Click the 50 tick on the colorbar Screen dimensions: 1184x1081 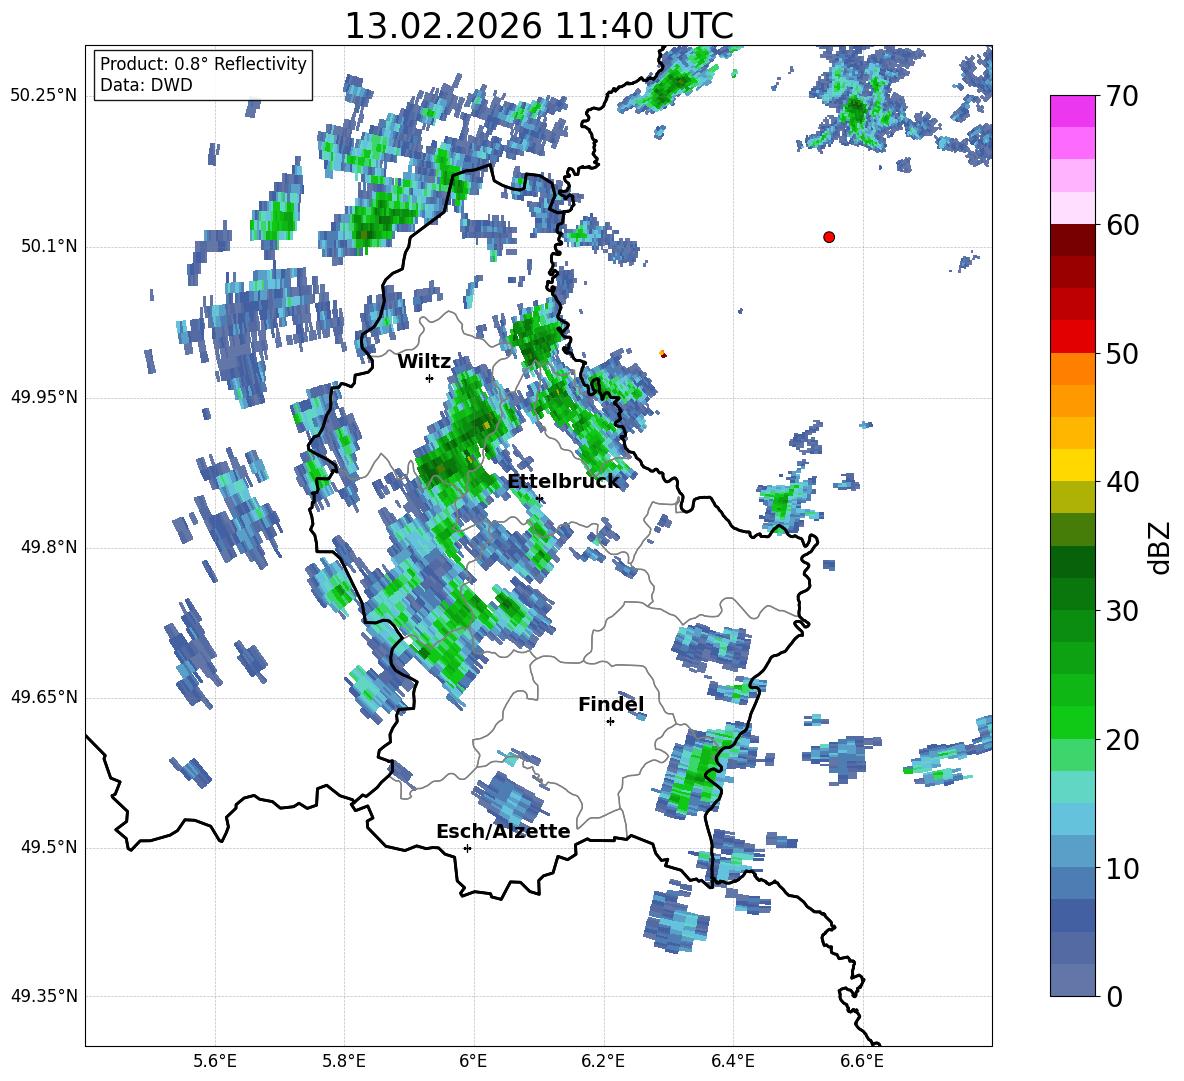coord(1122,354)
